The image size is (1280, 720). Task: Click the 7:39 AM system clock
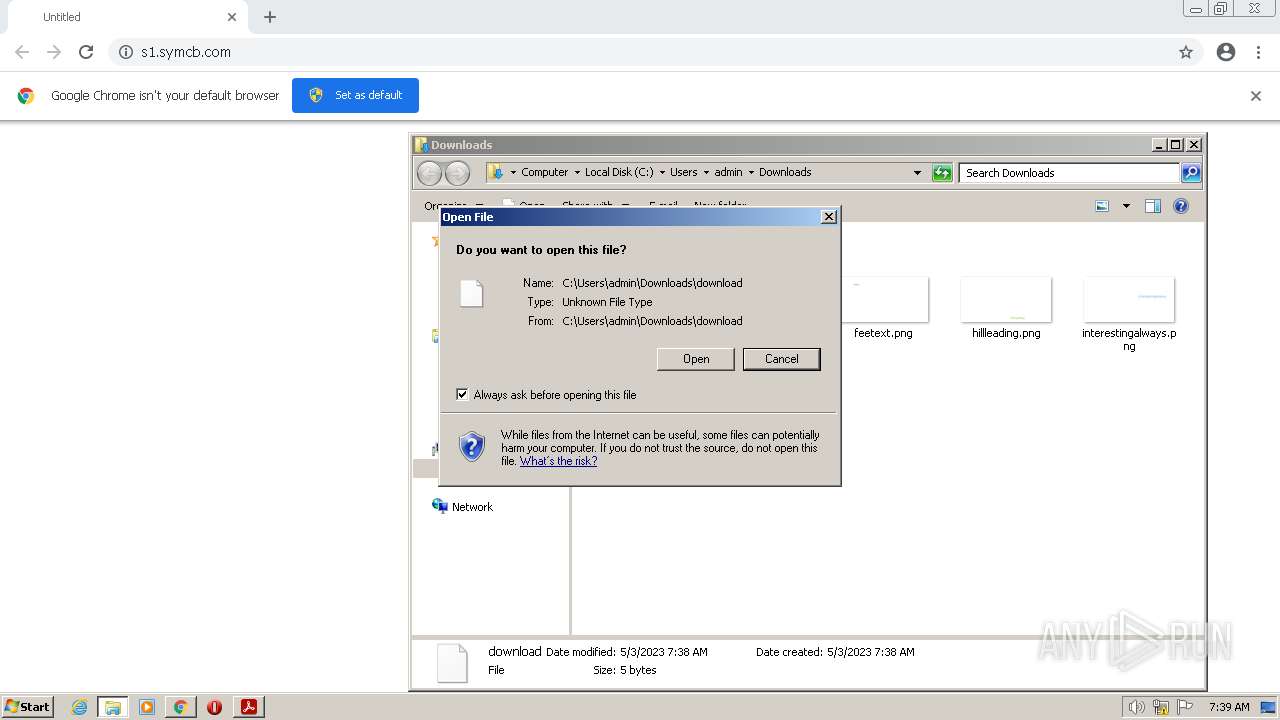1229,707
